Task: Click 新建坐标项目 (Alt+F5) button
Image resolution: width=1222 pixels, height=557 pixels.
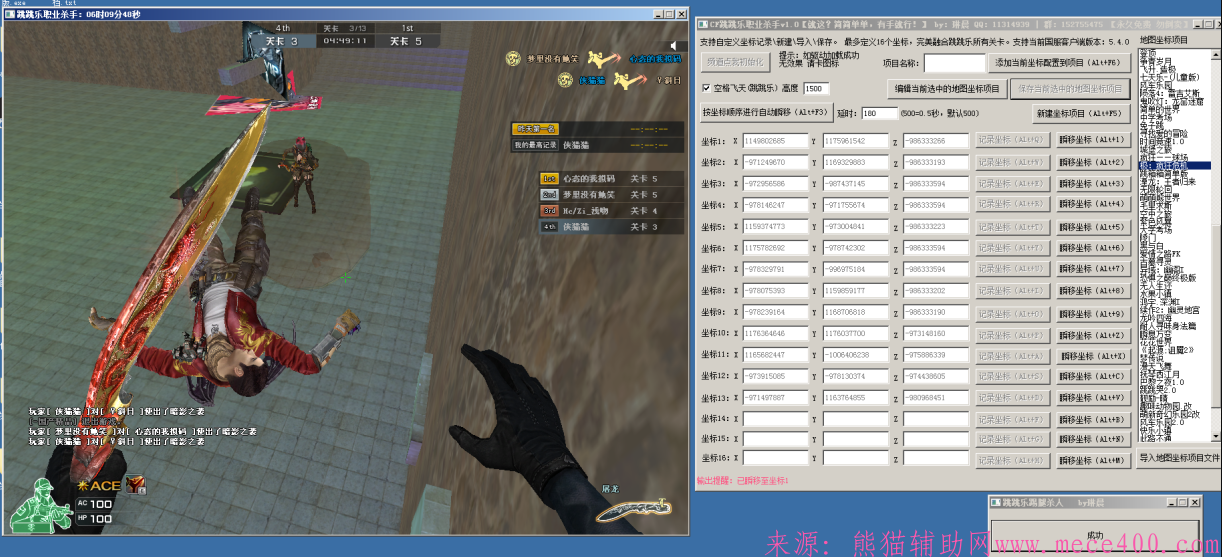Action: click(x=1082, y=114)
